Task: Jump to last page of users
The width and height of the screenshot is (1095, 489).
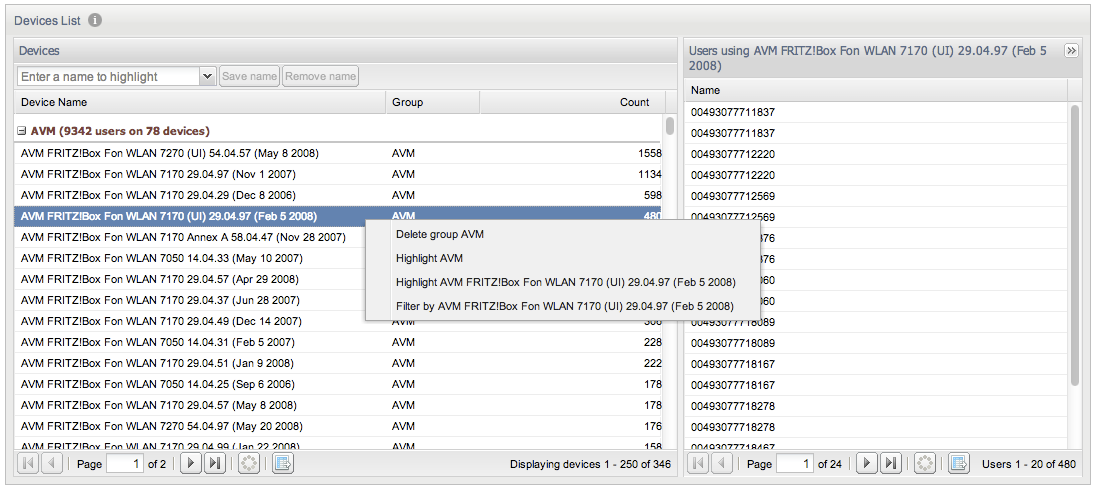Action: pyautogui.click(x=890, y=464)
